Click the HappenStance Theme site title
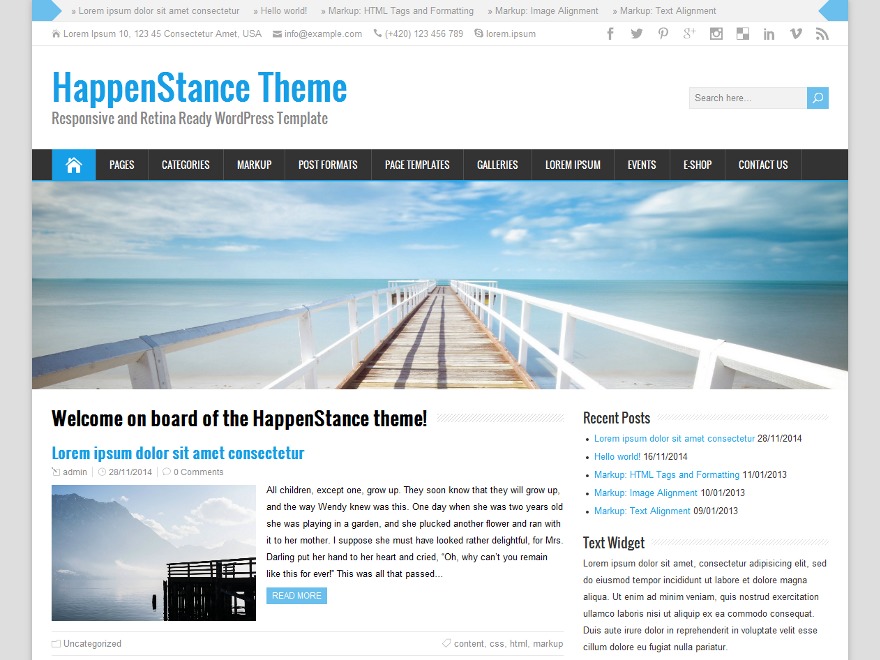The width and height of the screenshot is (880, 660). pyautogui.click(x=199, y=88)
